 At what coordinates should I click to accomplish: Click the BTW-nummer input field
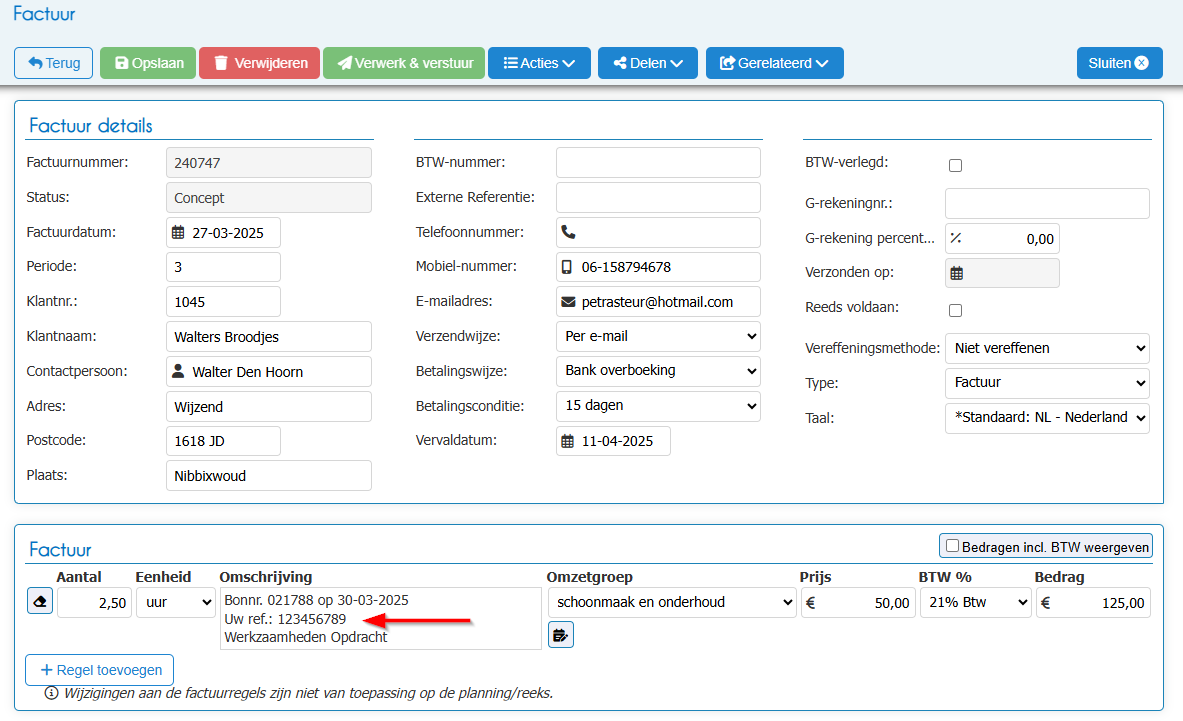658,163
